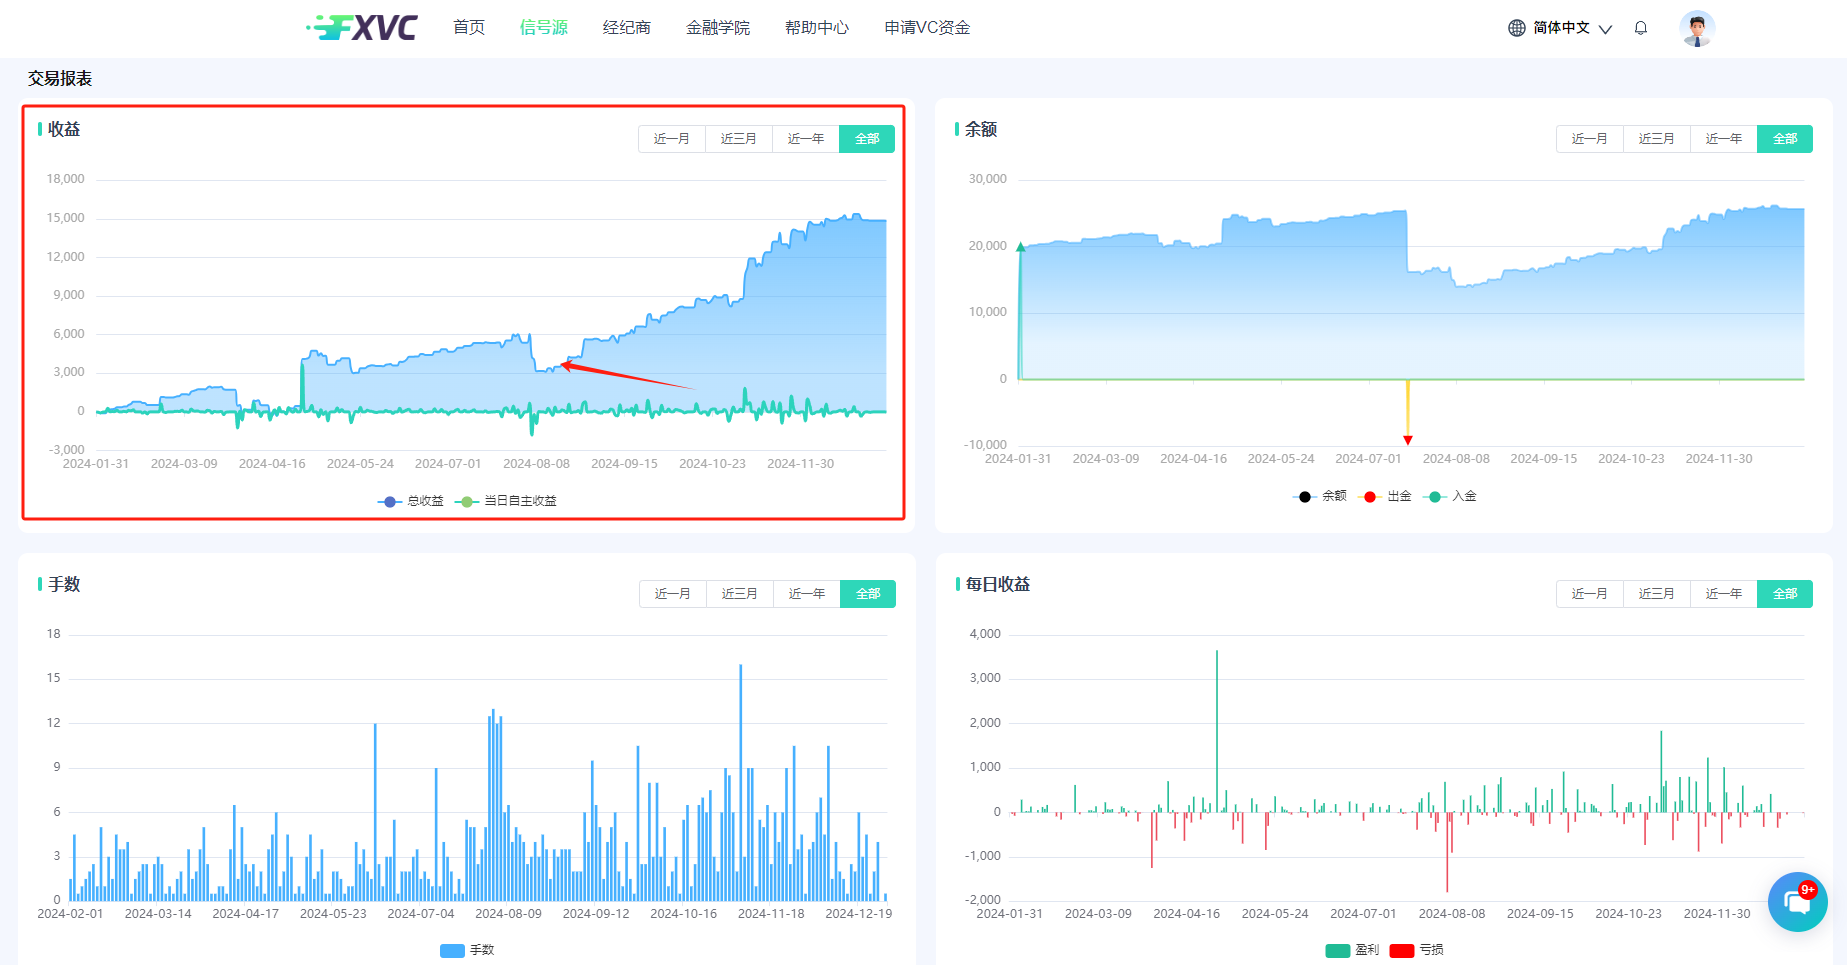This screenshot has height=965, width=1847.
Task: Go to 首页 in navigation
Action: tap(468, 28)
